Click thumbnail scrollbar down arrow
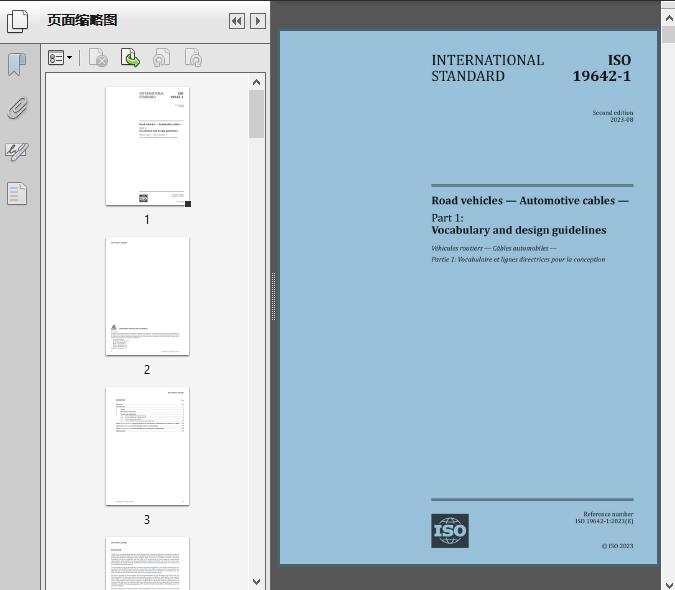The width and height of the screenshot is (675, 590). pos(257,582)
